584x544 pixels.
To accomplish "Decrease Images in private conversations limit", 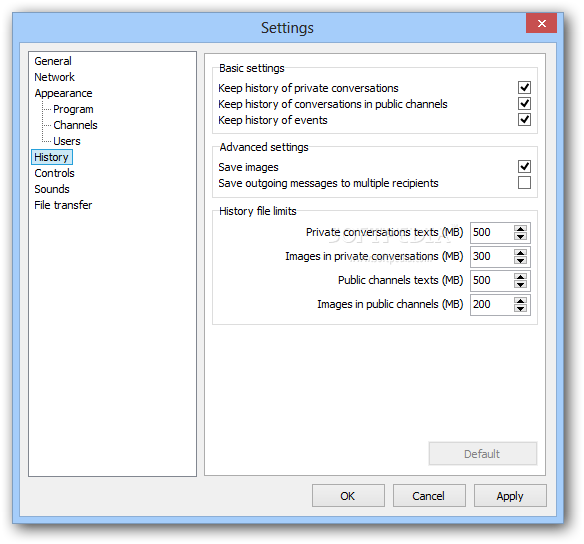I will [x=520, y=260].
